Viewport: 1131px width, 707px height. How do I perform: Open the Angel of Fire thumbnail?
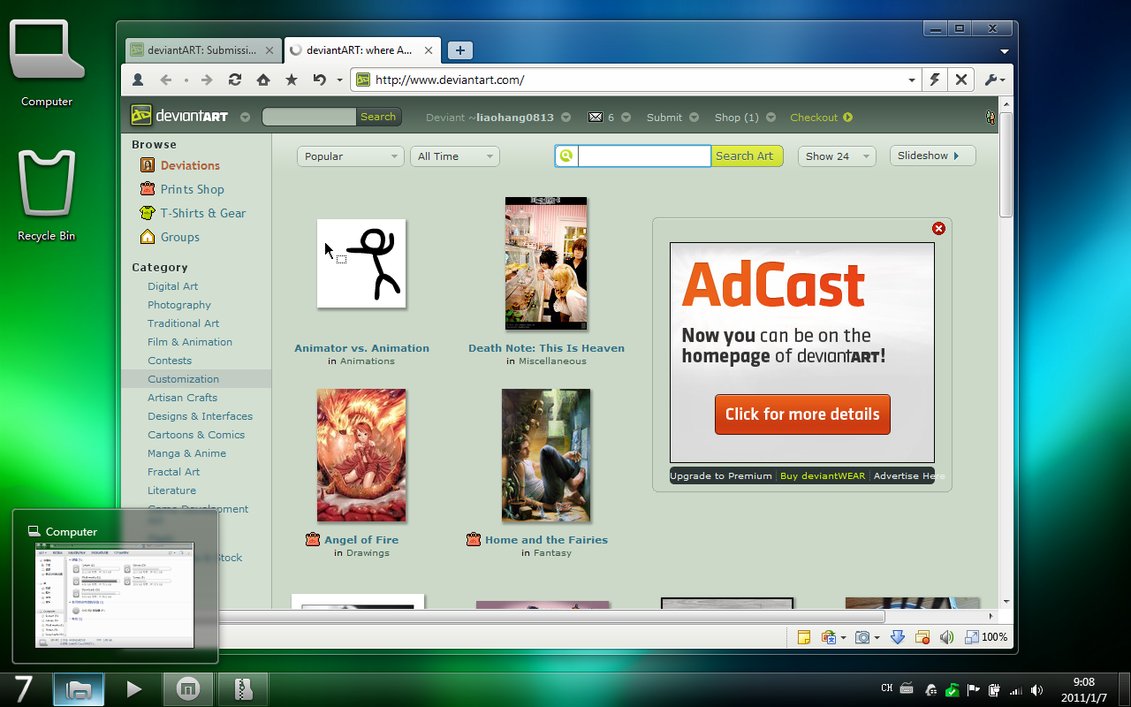click(x=361, y=455)
